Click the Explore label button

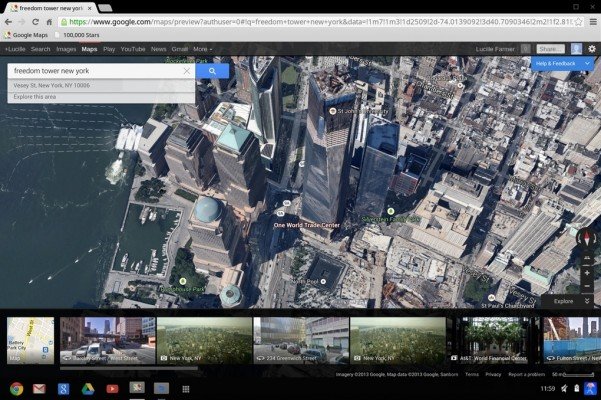pyautogui.click(x=563, y=301)
